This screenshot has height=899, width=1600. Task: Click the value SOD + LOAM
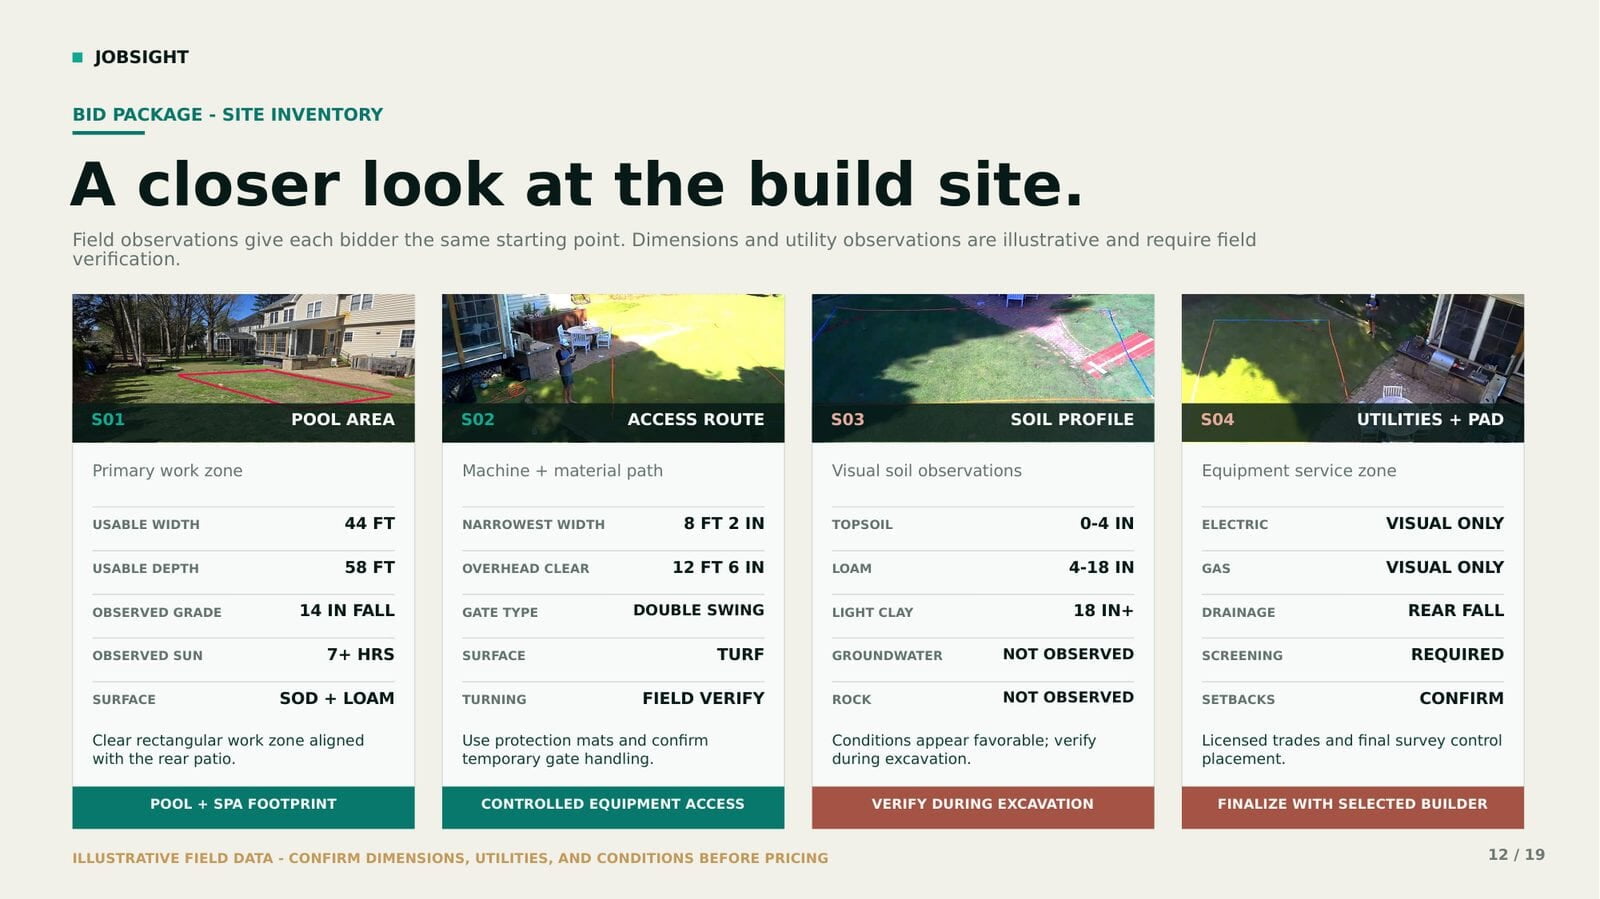coord(337,698)
